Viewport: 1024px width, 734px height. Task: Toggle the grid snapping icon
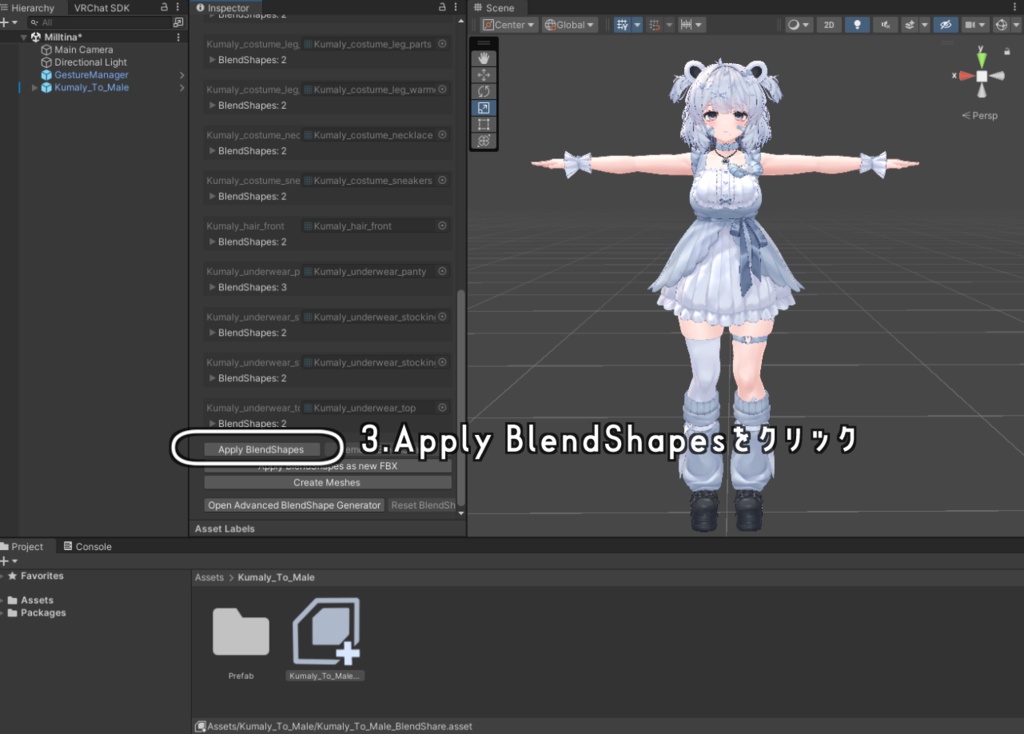(x=622, y=25)
